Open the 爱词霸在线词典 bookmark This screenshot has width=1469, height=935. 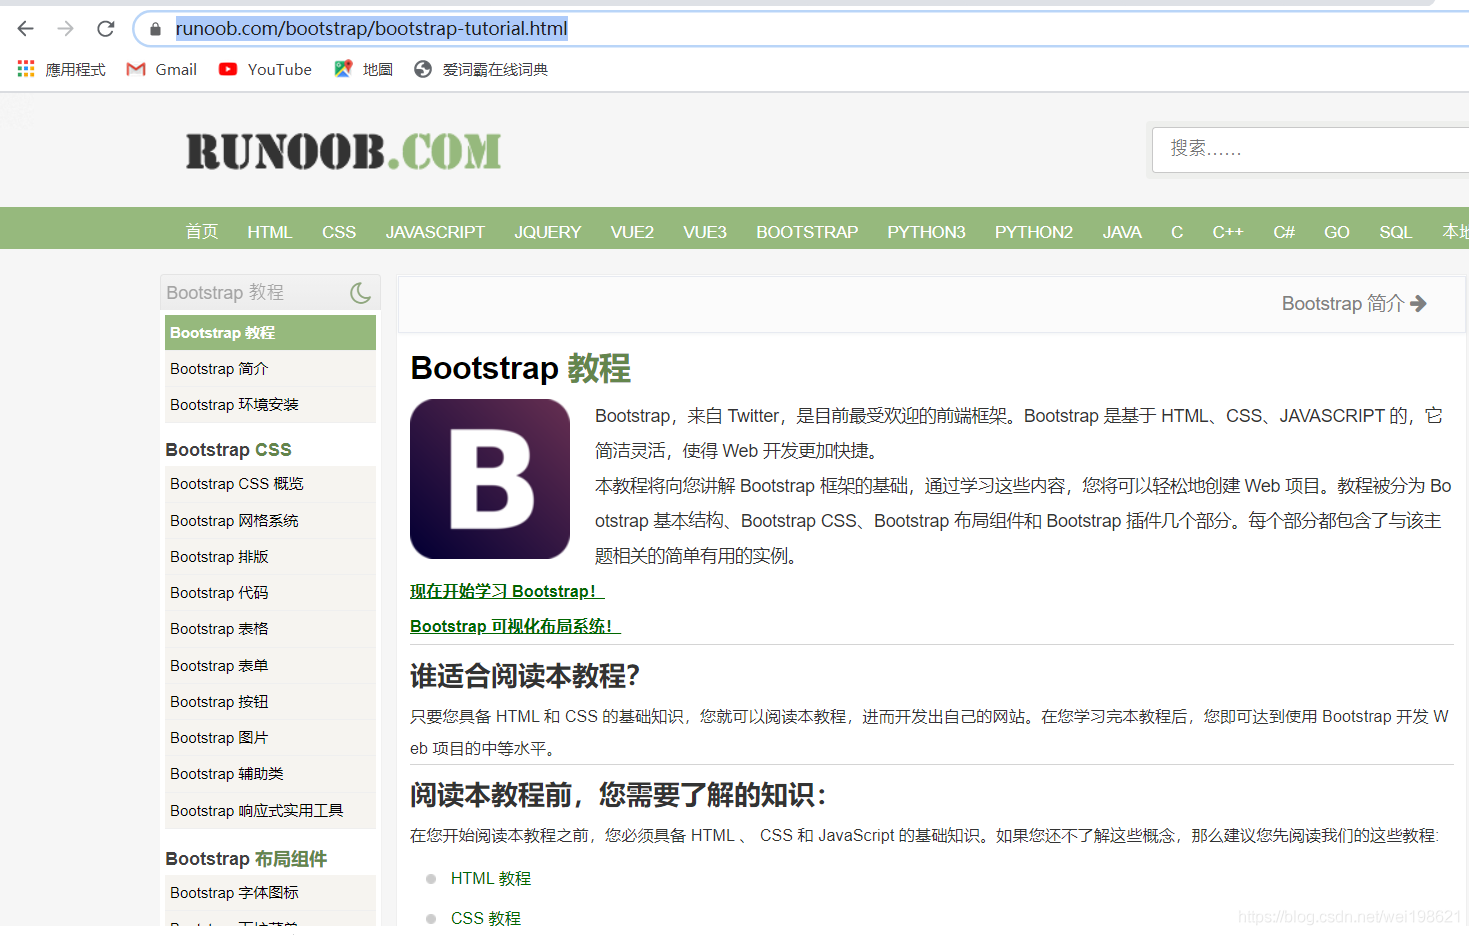click(481, 69)
